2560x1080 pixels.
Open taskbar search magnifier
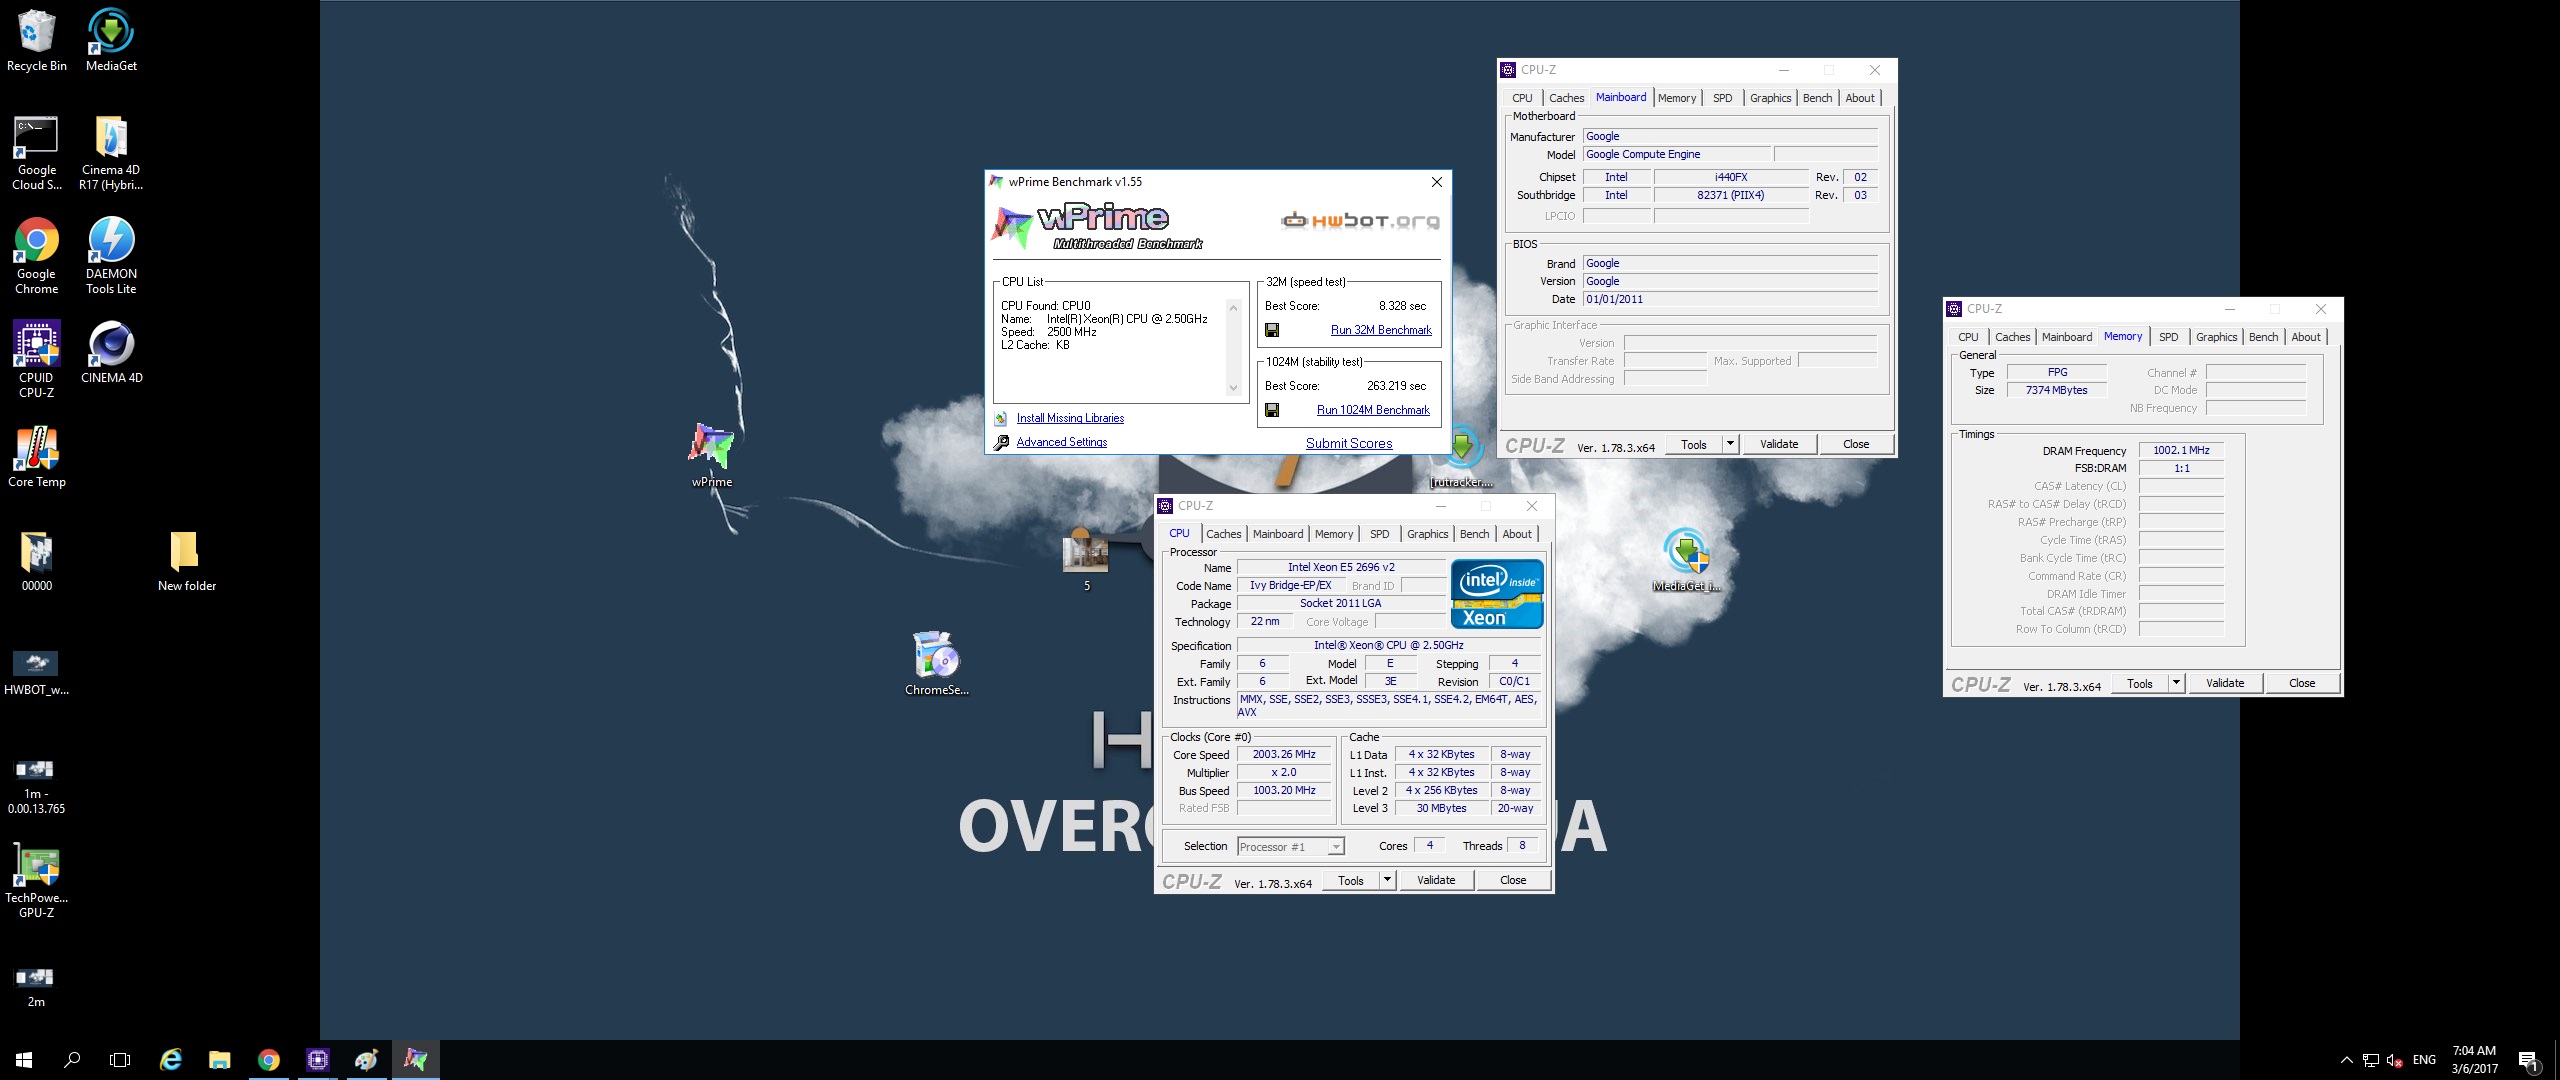click(x=72, y=1060)
